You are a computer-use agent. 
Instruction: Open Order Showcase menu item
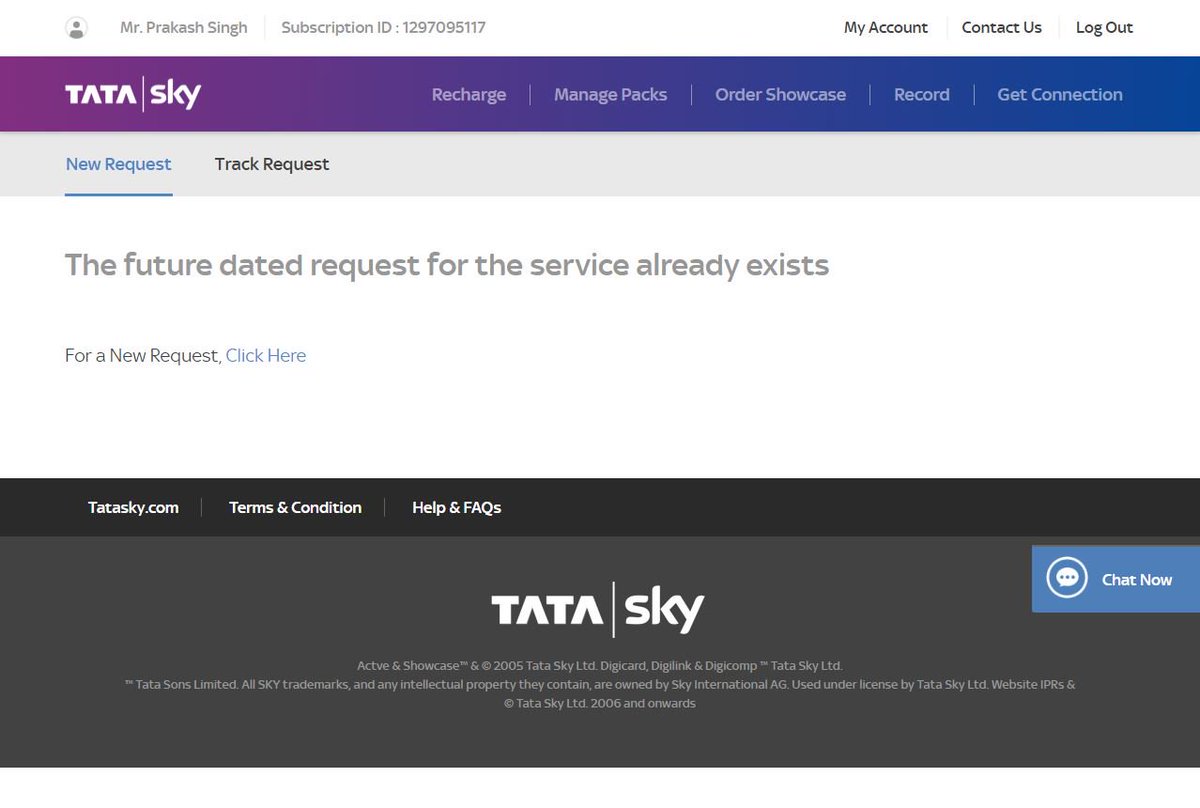[x=780, y=95]
